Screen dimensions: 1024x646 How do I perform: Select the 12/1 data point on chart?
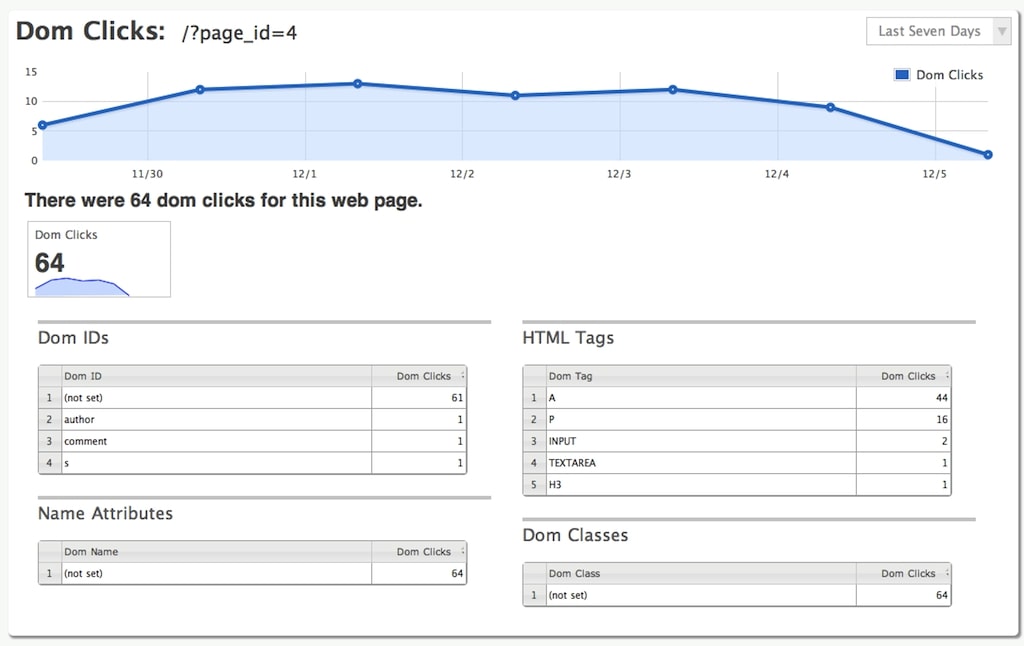click(x=357, y=84)
